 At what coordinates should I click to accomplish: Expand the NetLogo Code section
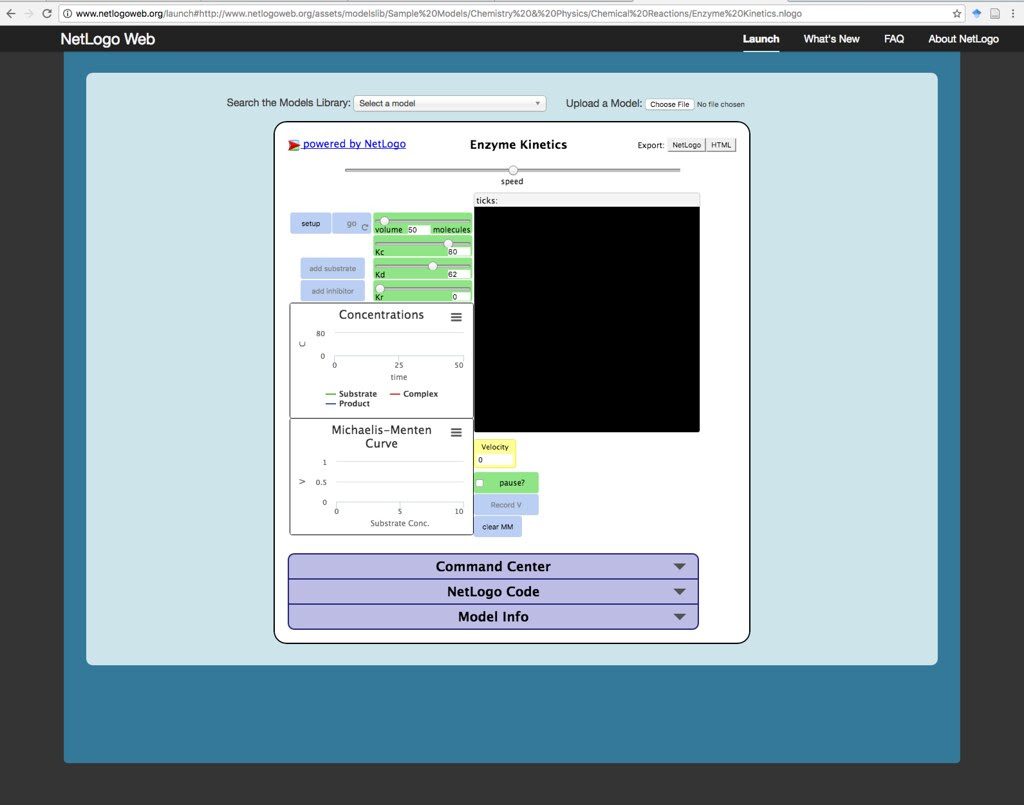493,592
